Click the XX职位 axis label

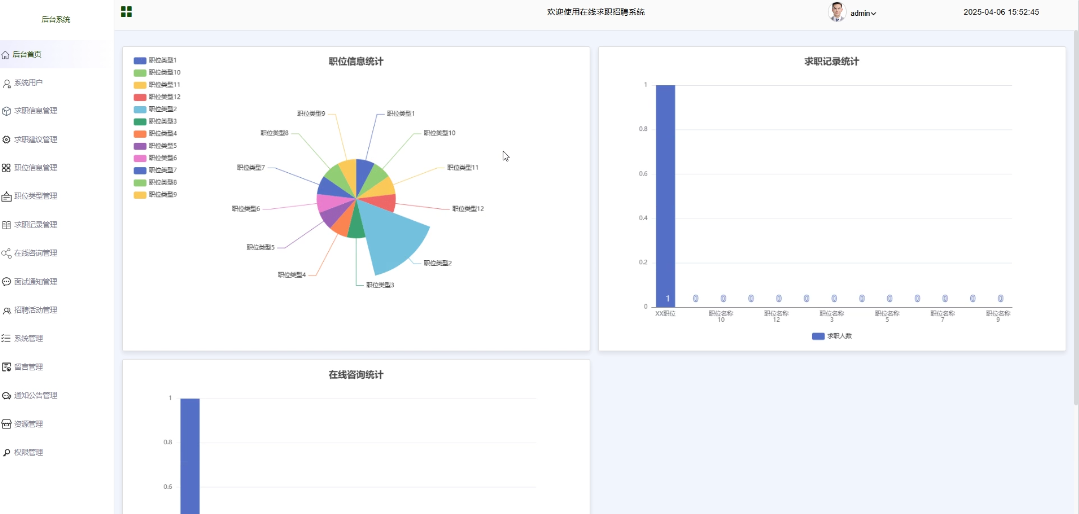665,313
